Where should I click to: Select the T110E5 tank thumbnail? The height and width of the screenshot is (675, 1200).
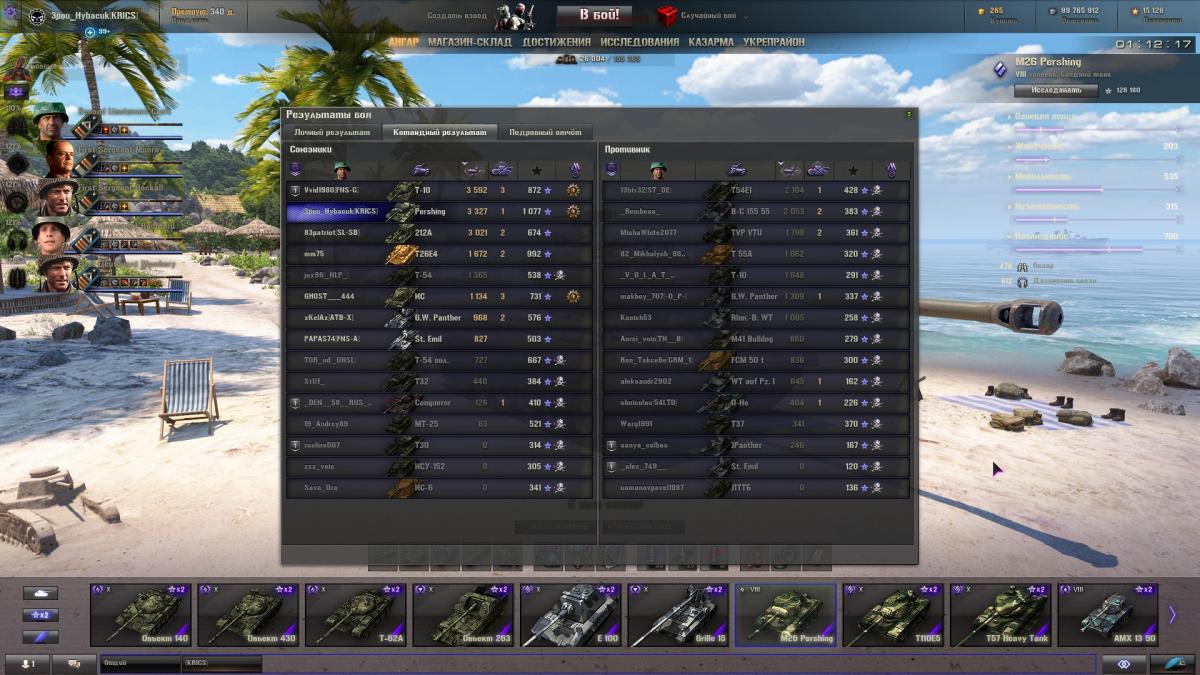tap(893, 615)
